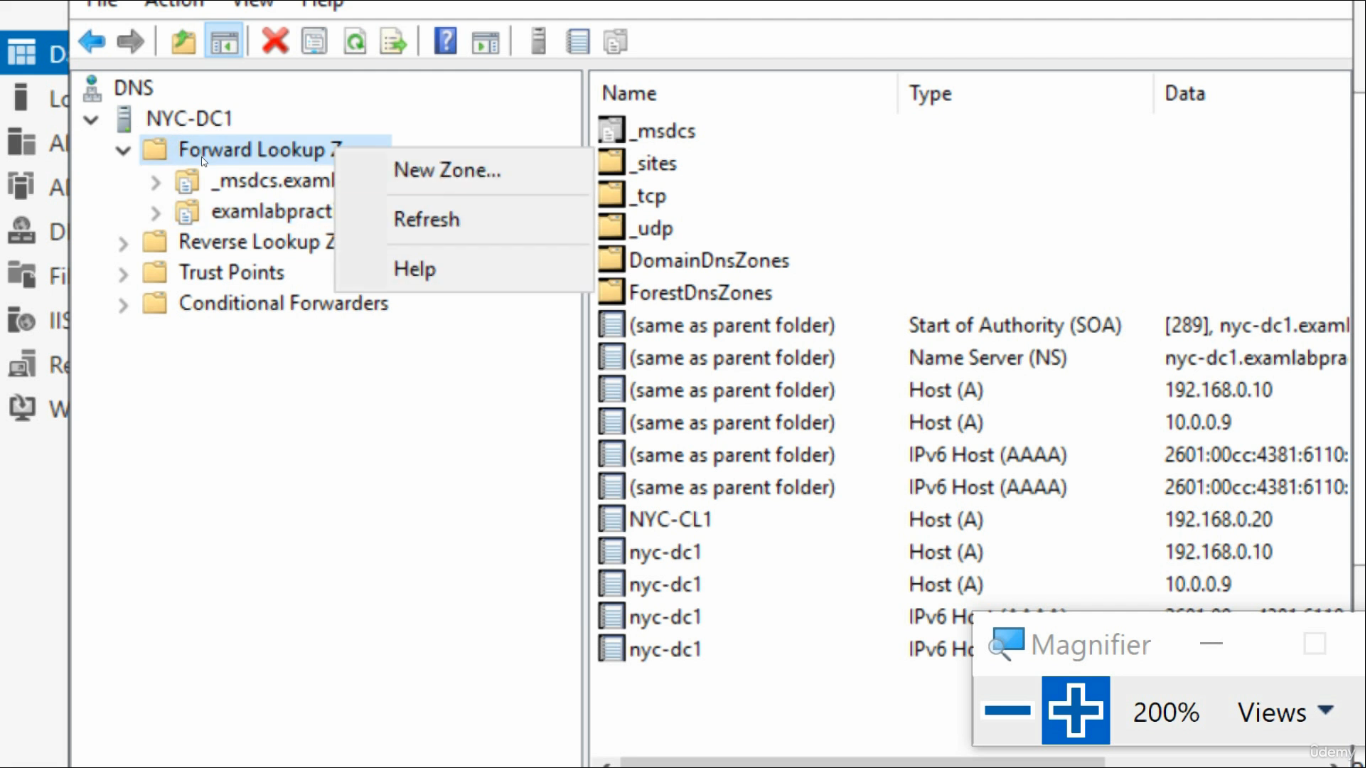Choose Refresh from the context menu
The image size is (1366, 768).
(427, 219)
